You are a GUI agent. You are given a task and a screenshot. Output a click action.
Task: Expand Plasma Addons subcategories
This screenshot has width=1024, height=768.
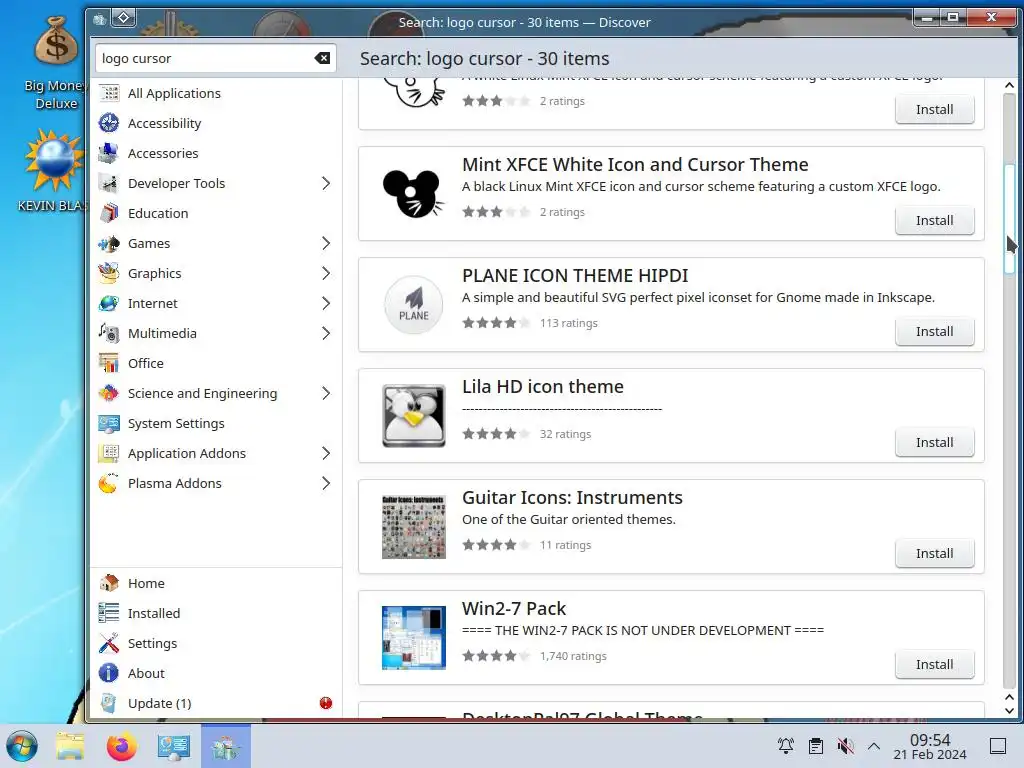(x=326, y=484)
